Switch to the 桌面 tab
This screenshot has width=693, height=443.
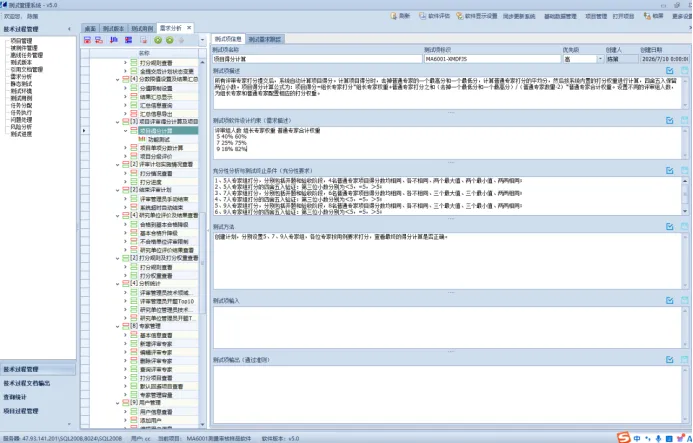(90, 28)
